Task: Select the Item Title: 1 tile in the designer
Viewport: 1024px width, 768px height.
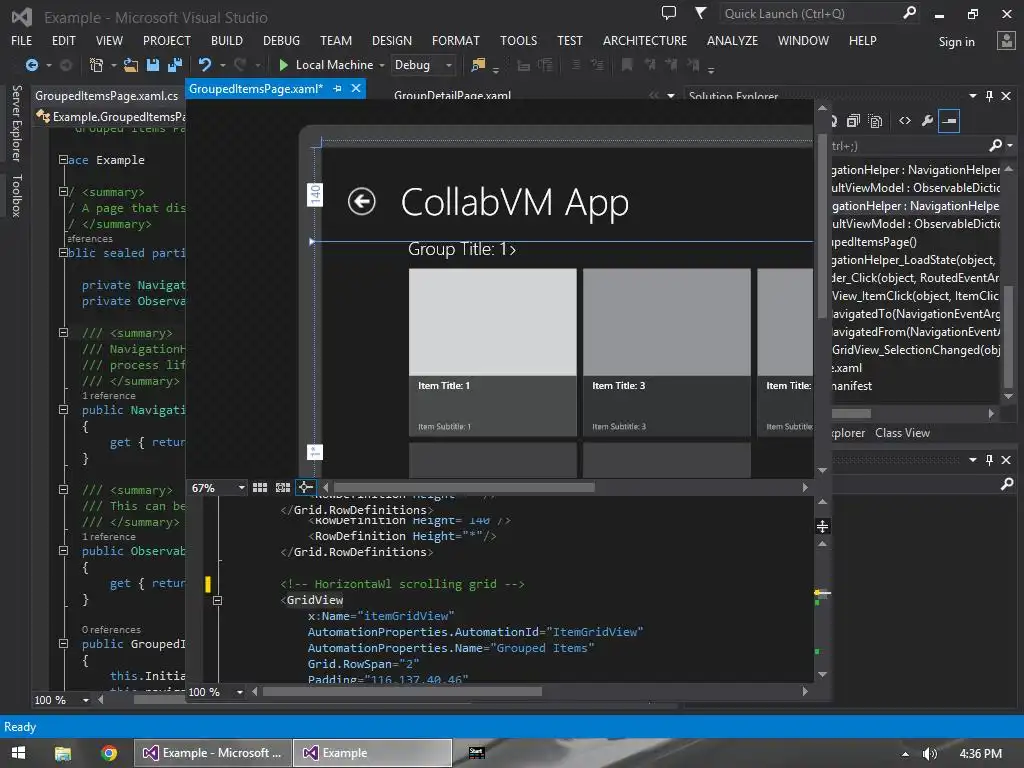Action: click(492, 352)
